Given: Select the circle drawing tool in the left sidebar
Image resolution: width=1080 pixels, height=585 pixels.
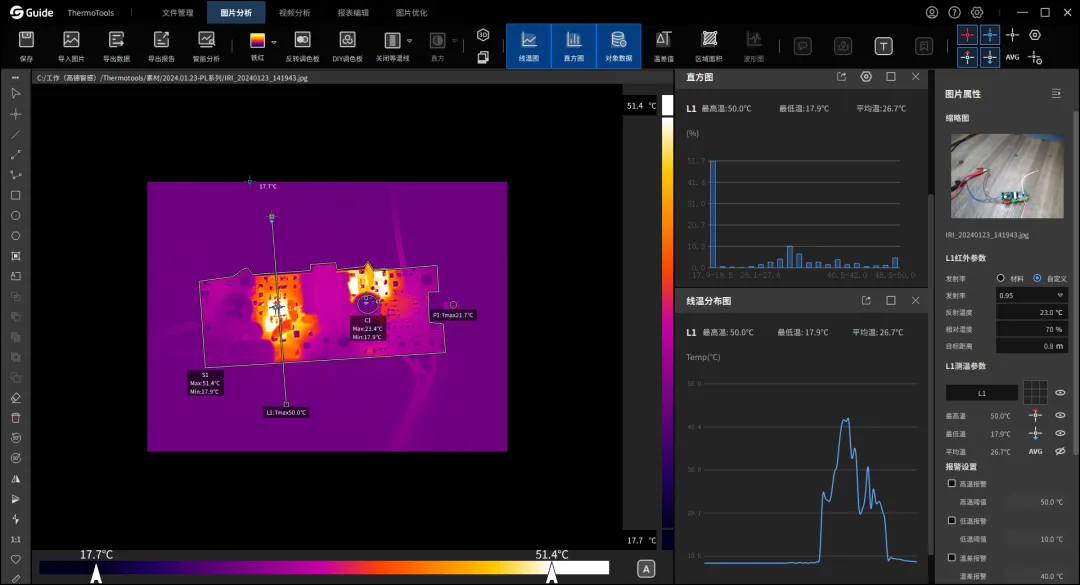Looking at the screenshot, I should [15, 216].
